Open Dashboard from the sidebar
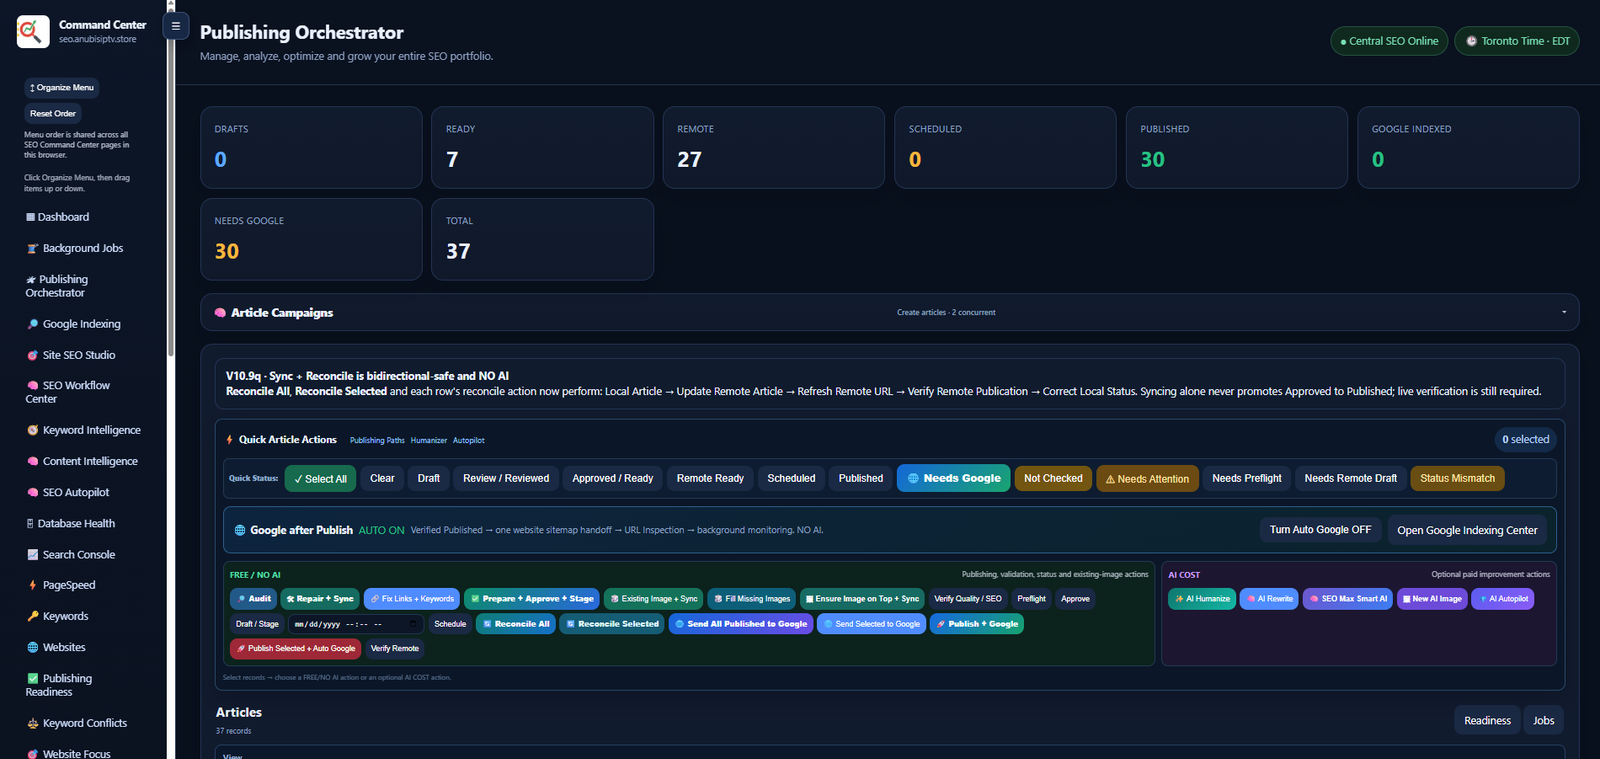This screenshot has height=759, width=1600. click(58, 217)
